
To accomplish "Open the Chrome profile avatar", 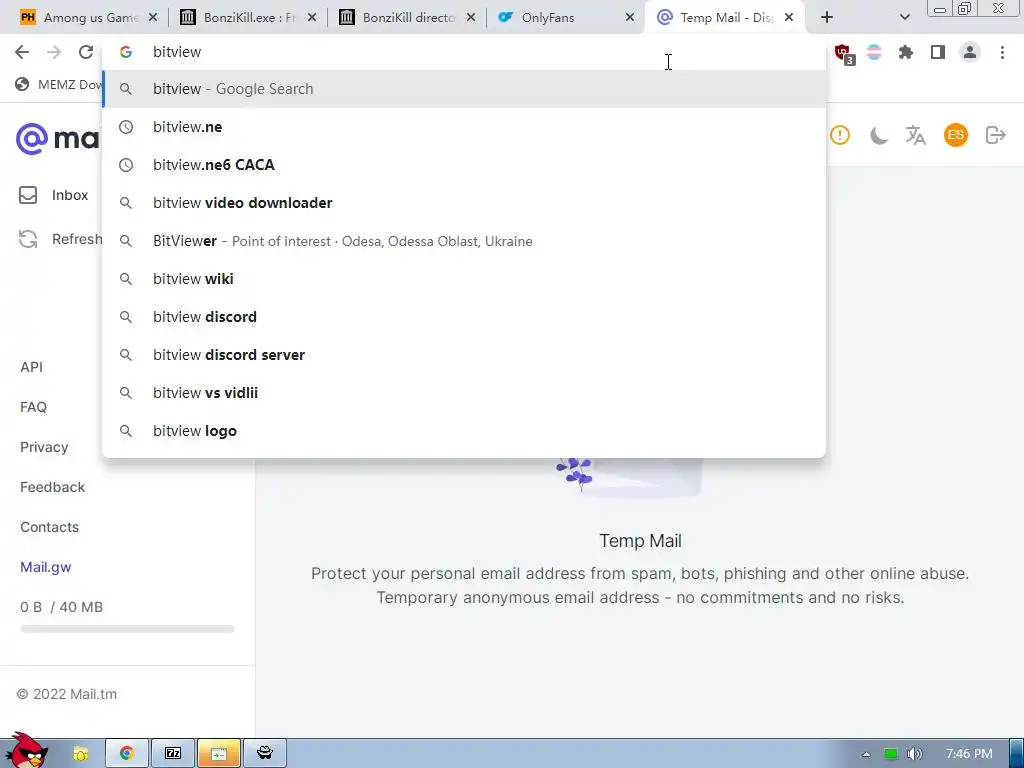I will [970, 52].
